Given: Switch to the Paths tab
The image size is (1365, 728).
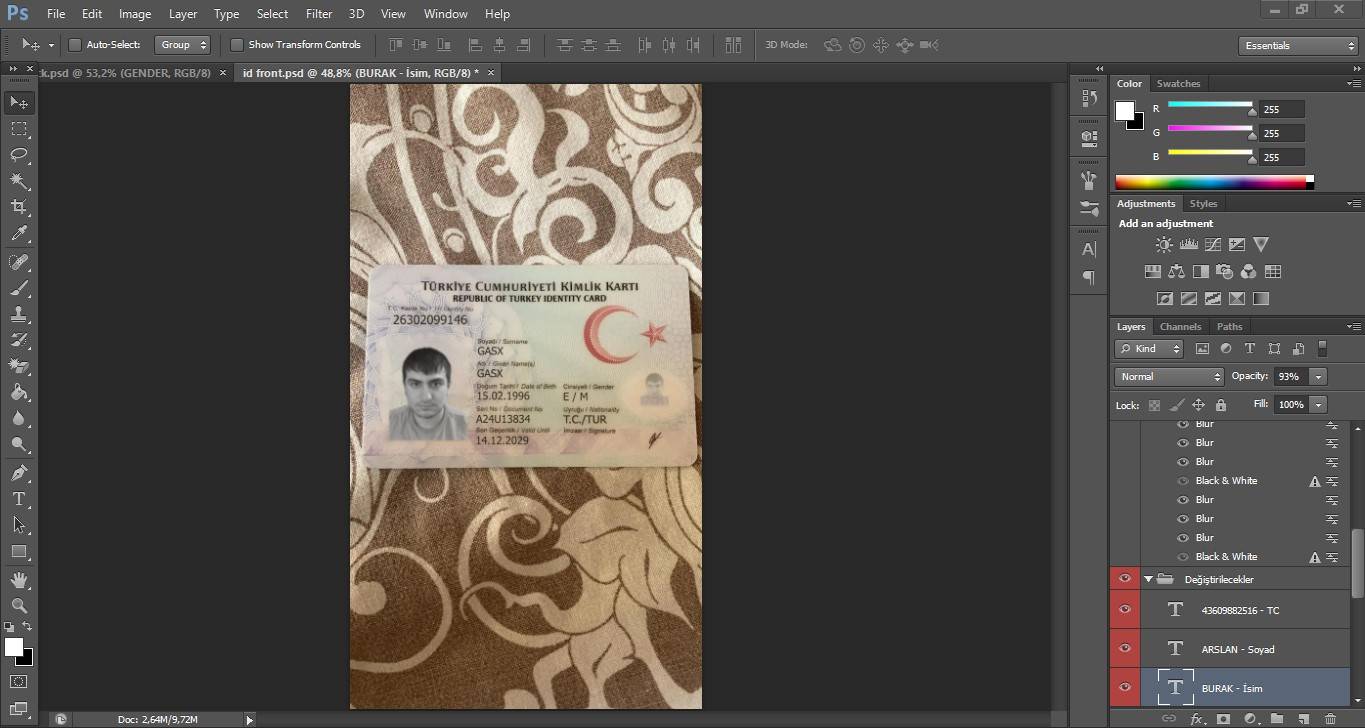Looking at the screenshot, I should [x=1229, y=327].
